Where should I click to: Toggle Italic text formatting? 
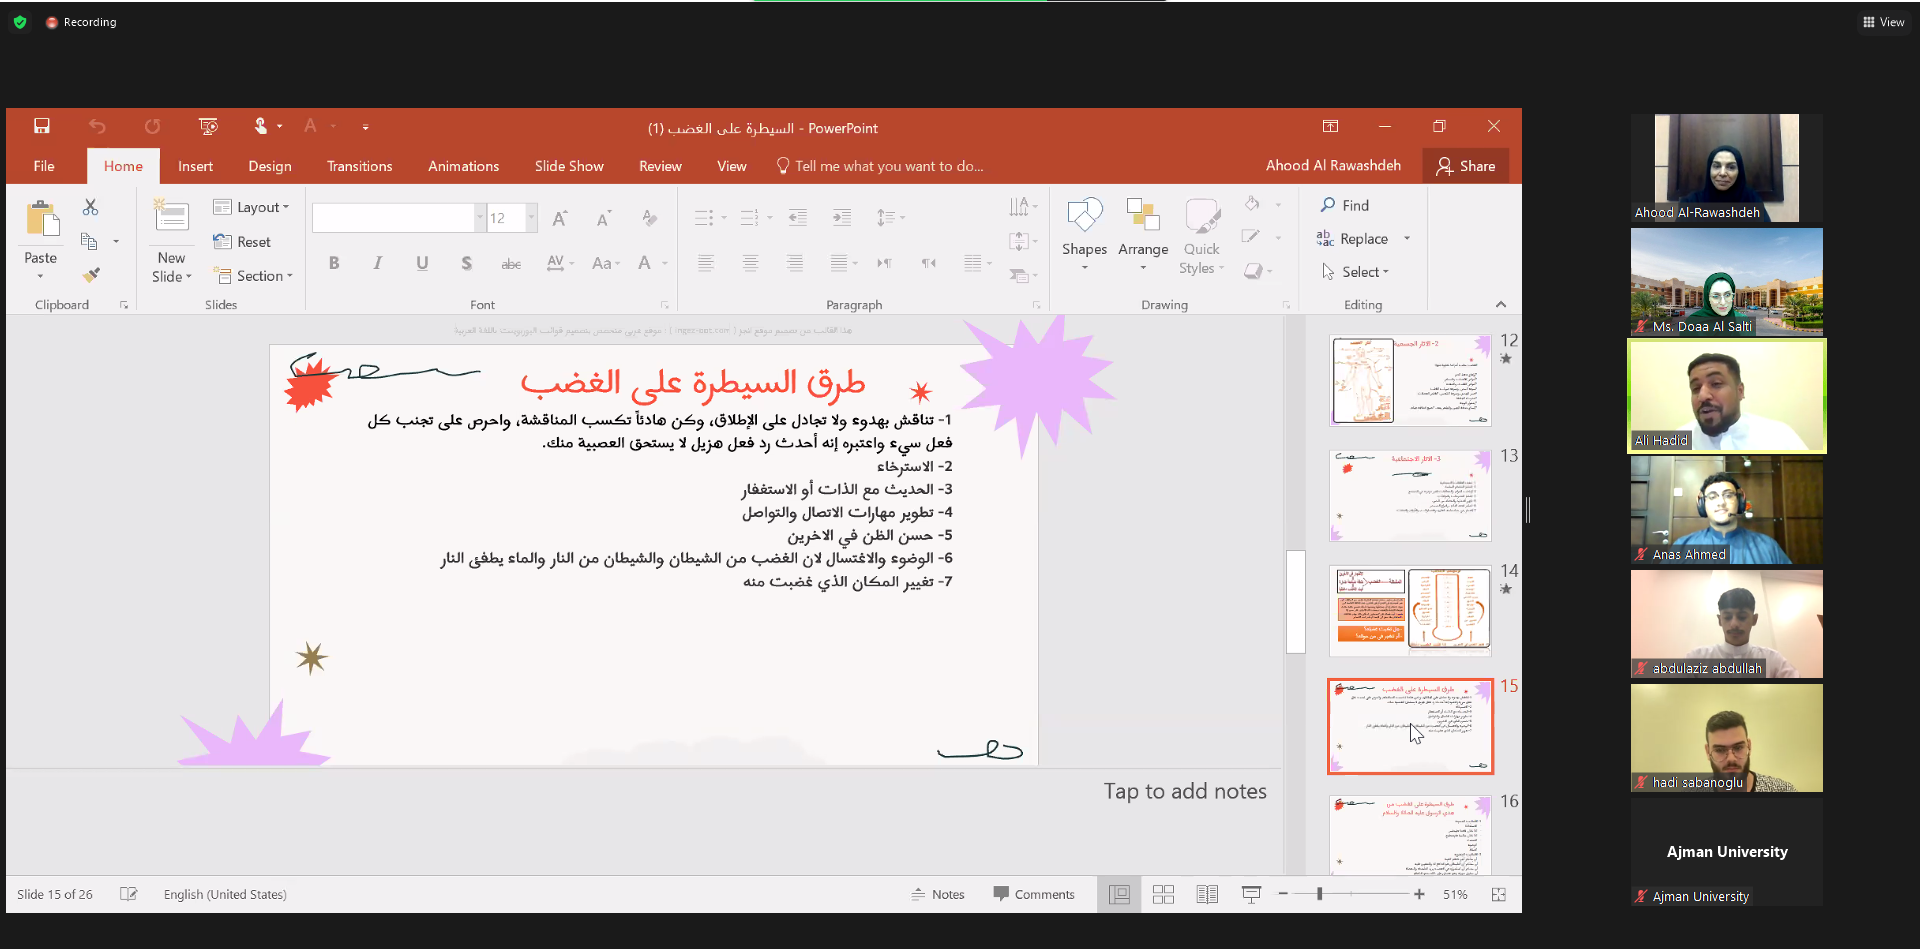377,263
